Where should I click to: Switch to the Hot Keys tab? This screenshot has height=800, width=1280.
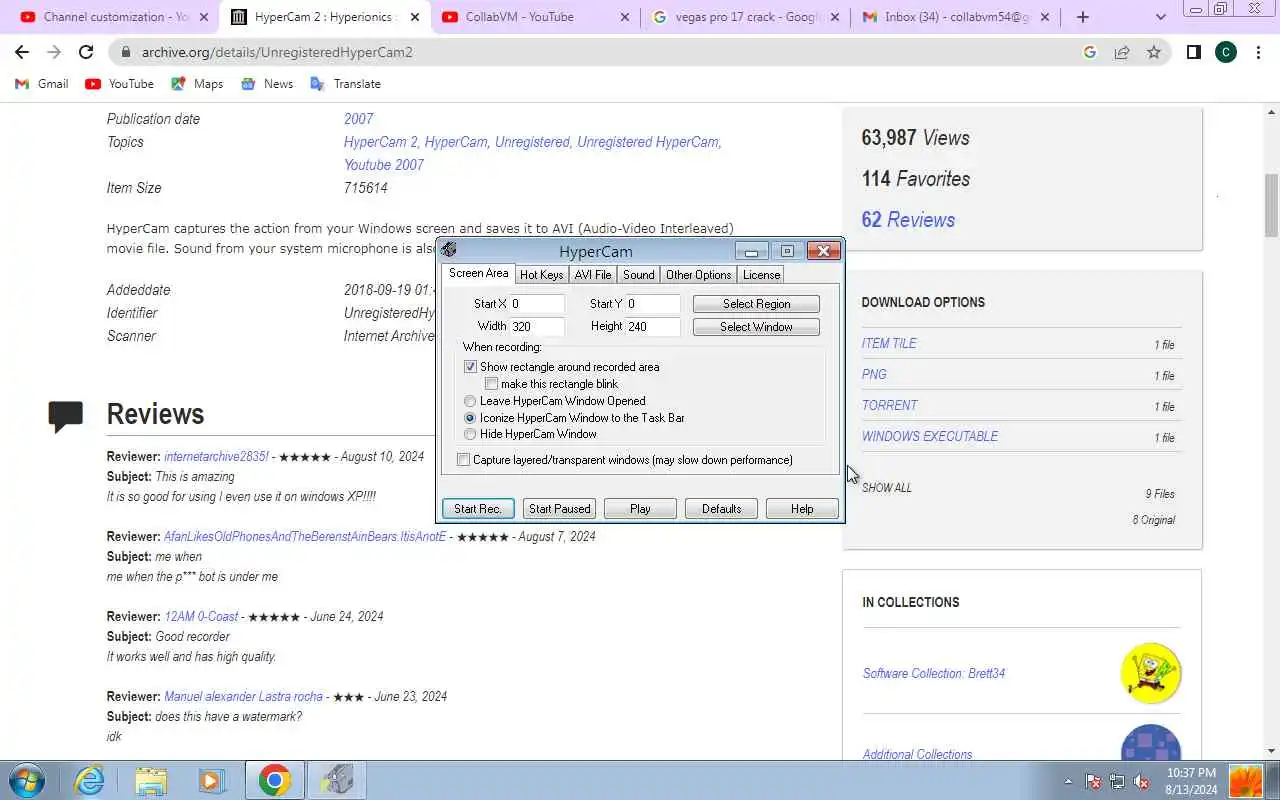tap(541, 275)
